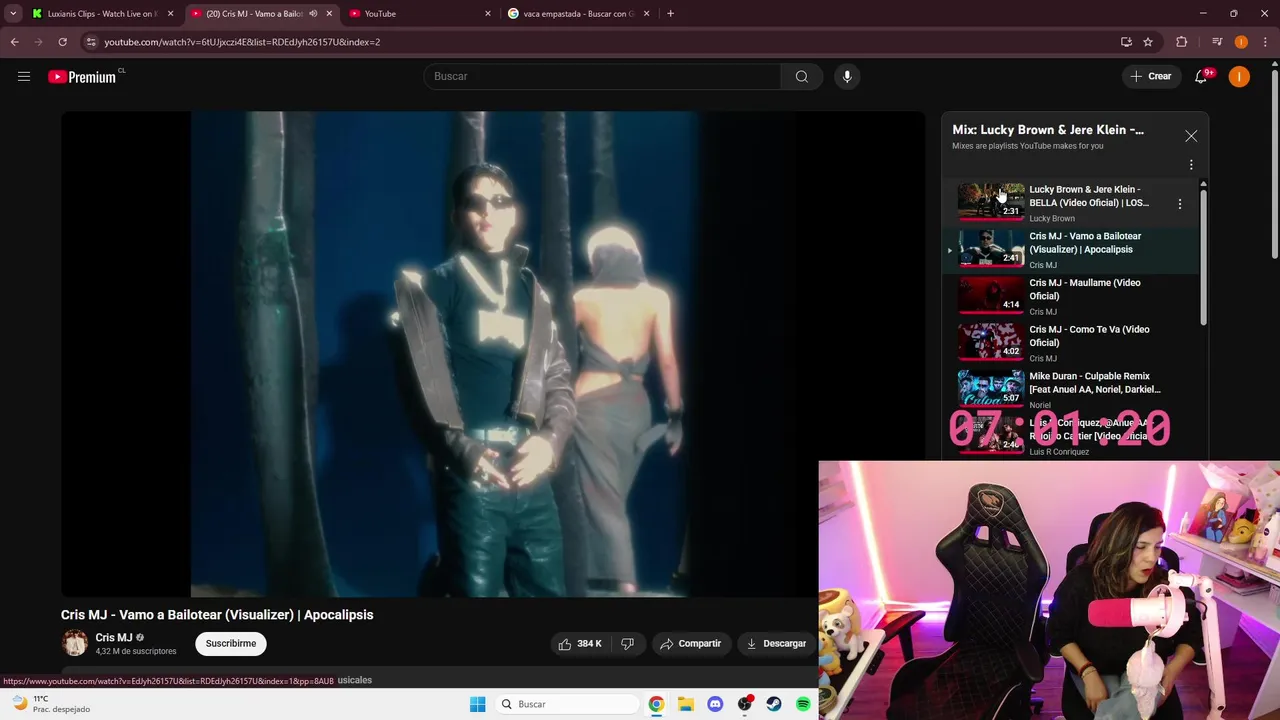This screenshot has height=720, width=1280.
Task: Open Chrome extensions puzzle icon
Action: (1181, 42)
